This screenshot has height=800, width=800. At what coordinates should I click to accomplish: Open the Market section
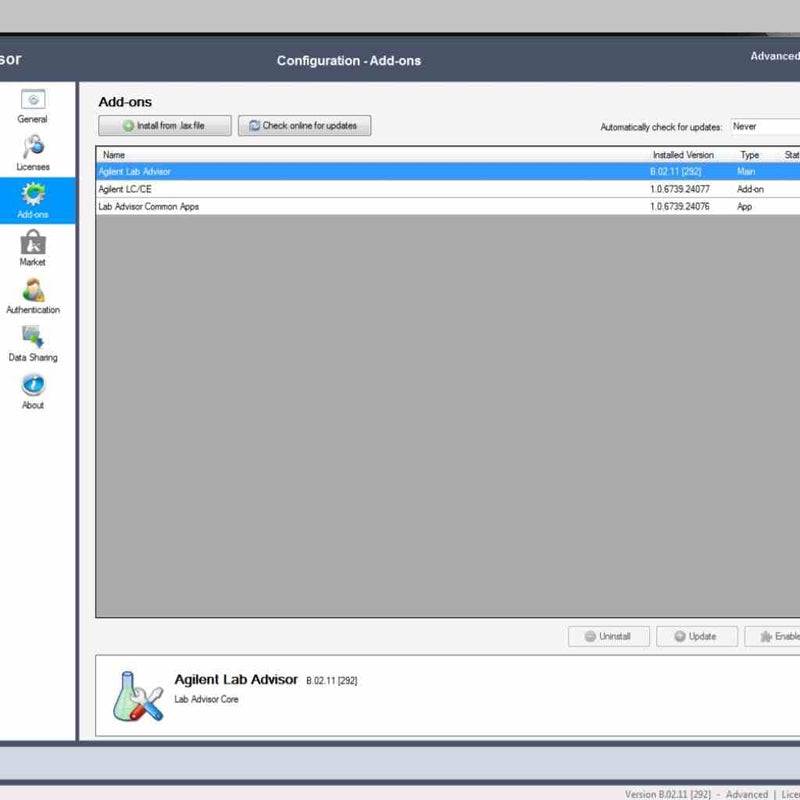[x=33, y=248]
